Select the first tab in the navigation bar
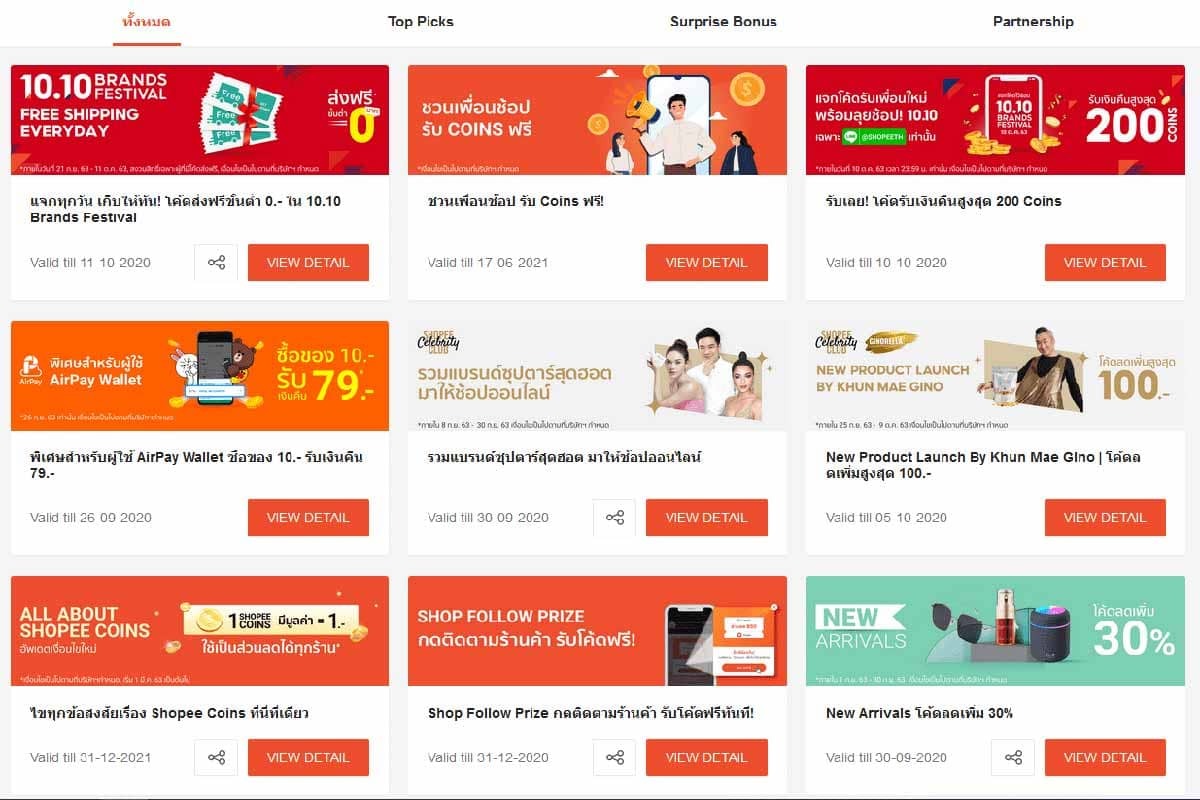 [147, 21]
